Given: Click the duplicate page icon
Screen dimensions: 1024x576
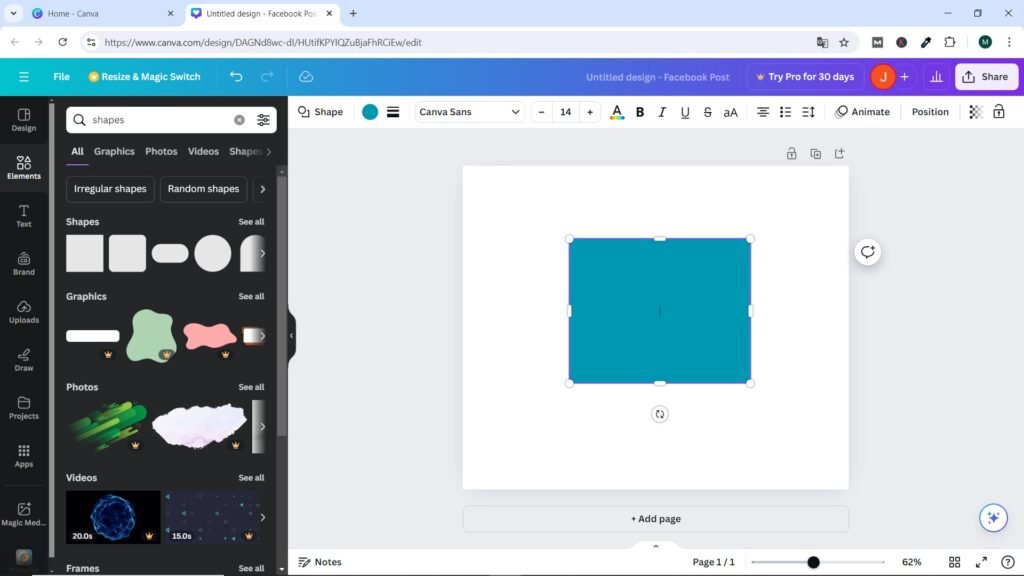Looking at the screenshot, I should tap(815, 154).
